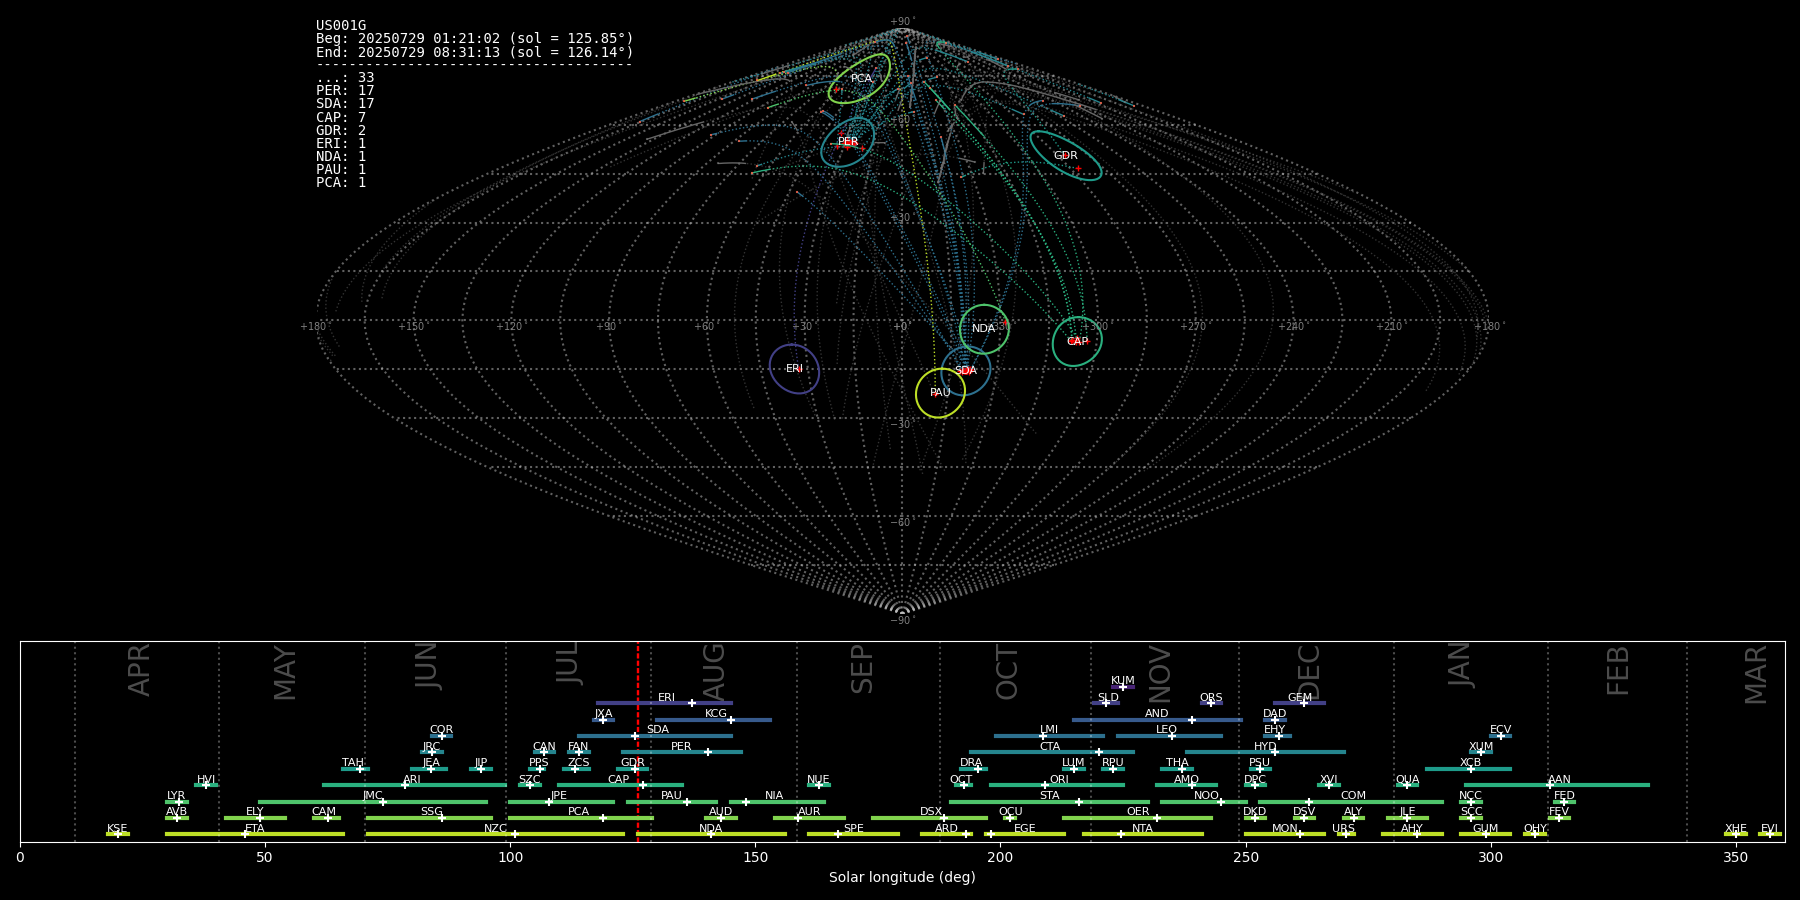Image resolution: width=1800 pixels, height=900 pixels.
Task: Click the 'GDR: 2' legend count
Action: point(341,131)
